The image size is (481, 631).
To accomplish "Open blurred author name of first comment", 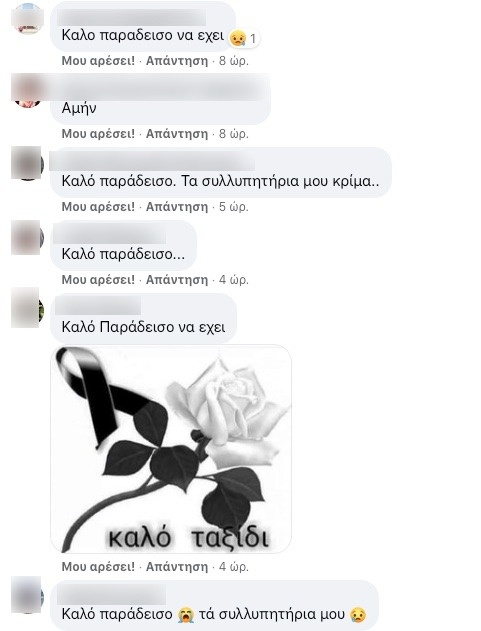I will tap(132, 17).
